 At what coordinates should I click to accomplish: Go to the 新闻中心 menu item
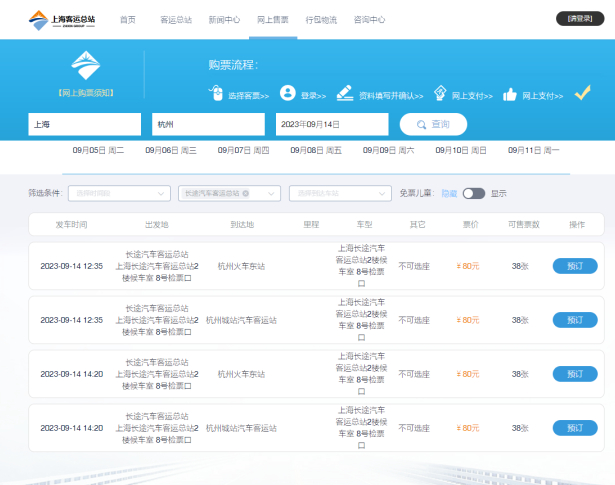[x=224, y=19]
